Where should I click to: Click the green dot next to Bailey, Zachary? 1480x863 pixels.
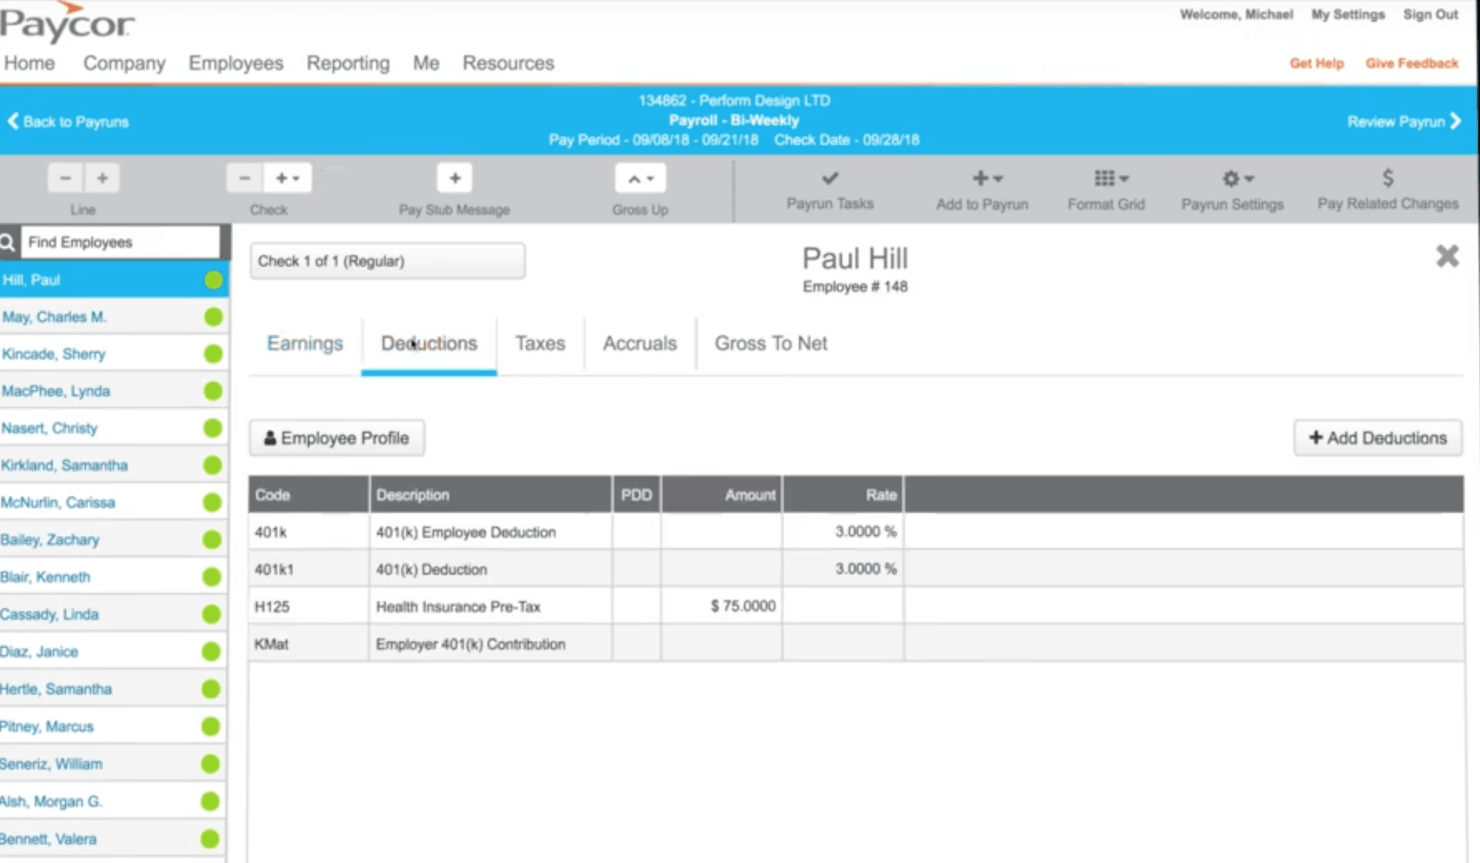pos(213,539)
